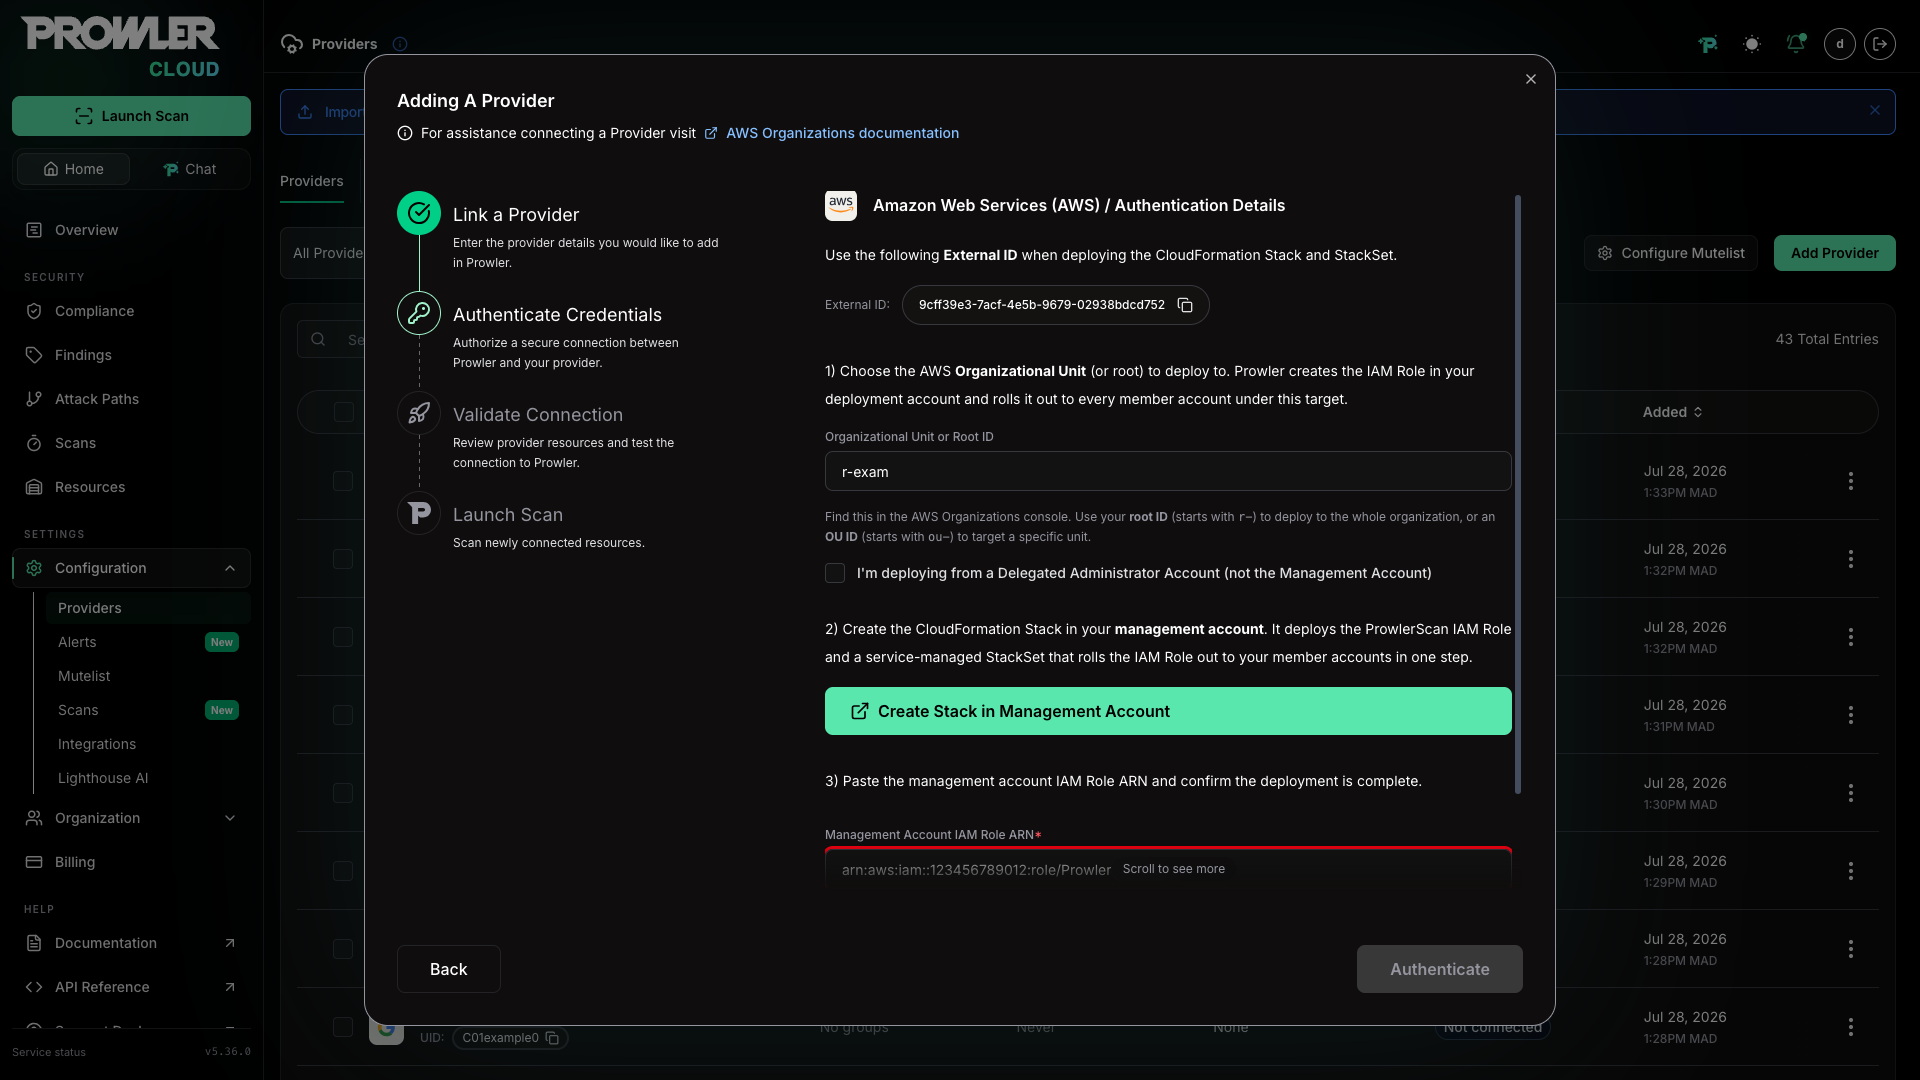Image resolution: width=1920 pixels, height=1080 pixels.
Task: Open row actions for 1:33PM entry
Action: [1851, 481]
